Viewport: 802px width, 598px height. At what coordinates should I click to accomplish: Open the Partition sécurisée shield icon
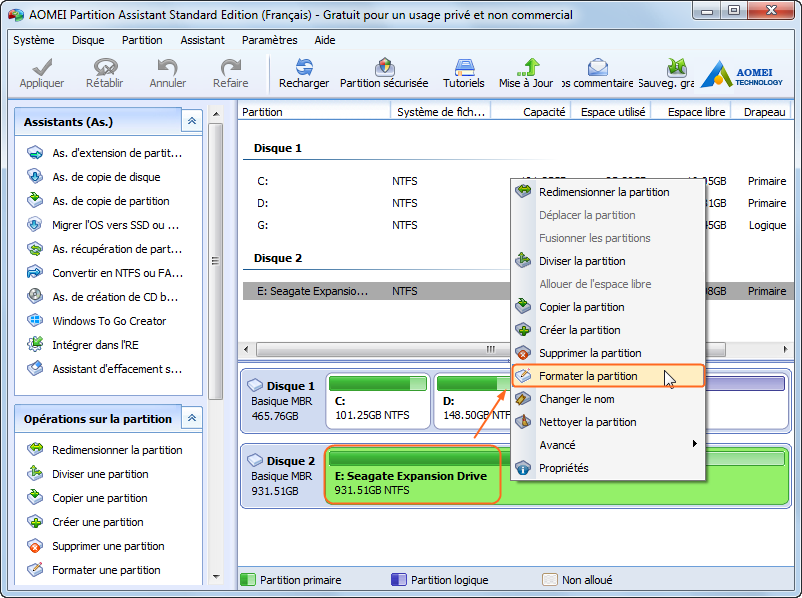point(384,67)
